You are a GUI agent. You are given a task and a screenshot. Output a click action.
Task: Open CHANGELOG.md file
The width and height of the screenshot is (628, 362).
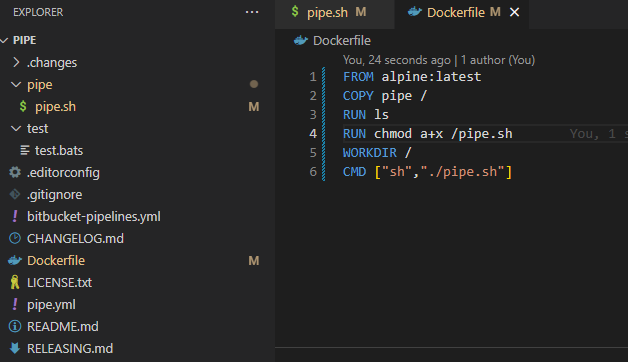pyautogui.click(x=75, y=239)
